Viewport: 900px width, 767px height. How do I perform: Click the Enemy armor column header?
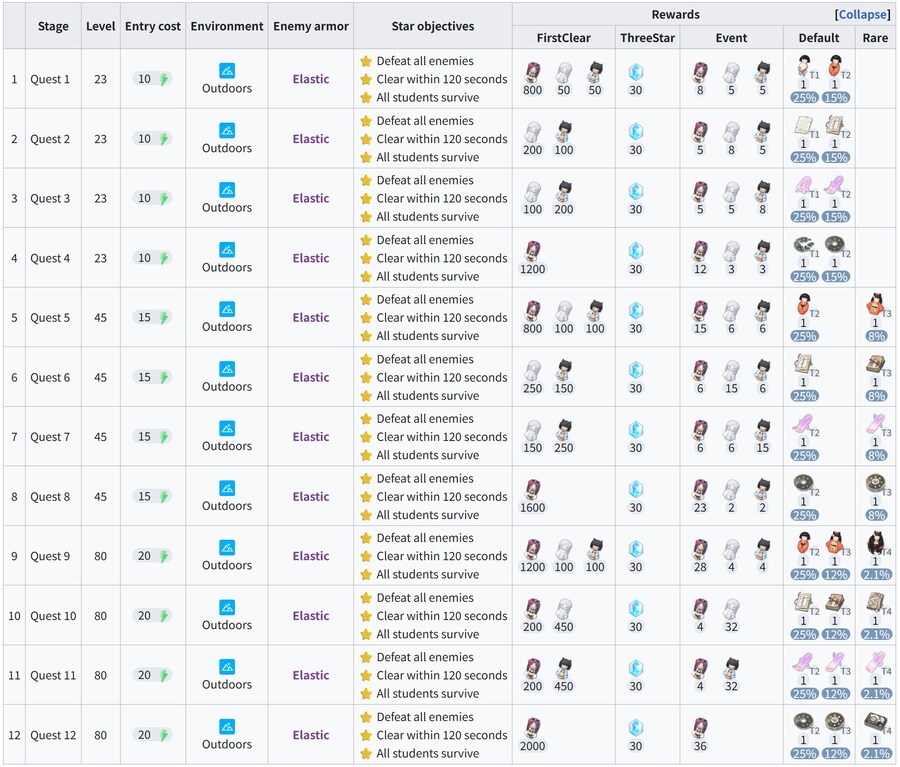pyautogui.click(x=310, y=26)
